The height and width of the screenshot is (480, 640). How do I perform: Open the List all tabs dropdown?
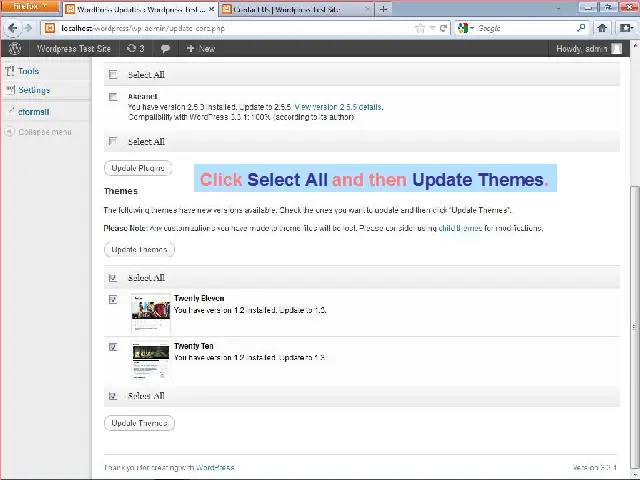click(x=558, y=8)
